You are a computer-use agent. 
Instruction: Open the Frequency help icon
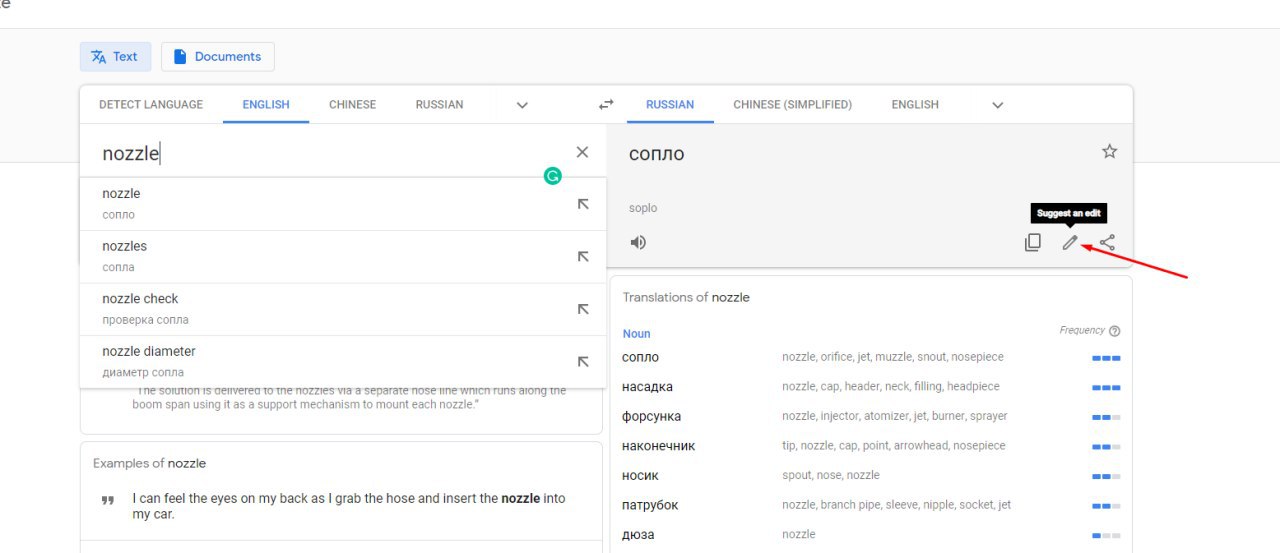point(1115,331)
